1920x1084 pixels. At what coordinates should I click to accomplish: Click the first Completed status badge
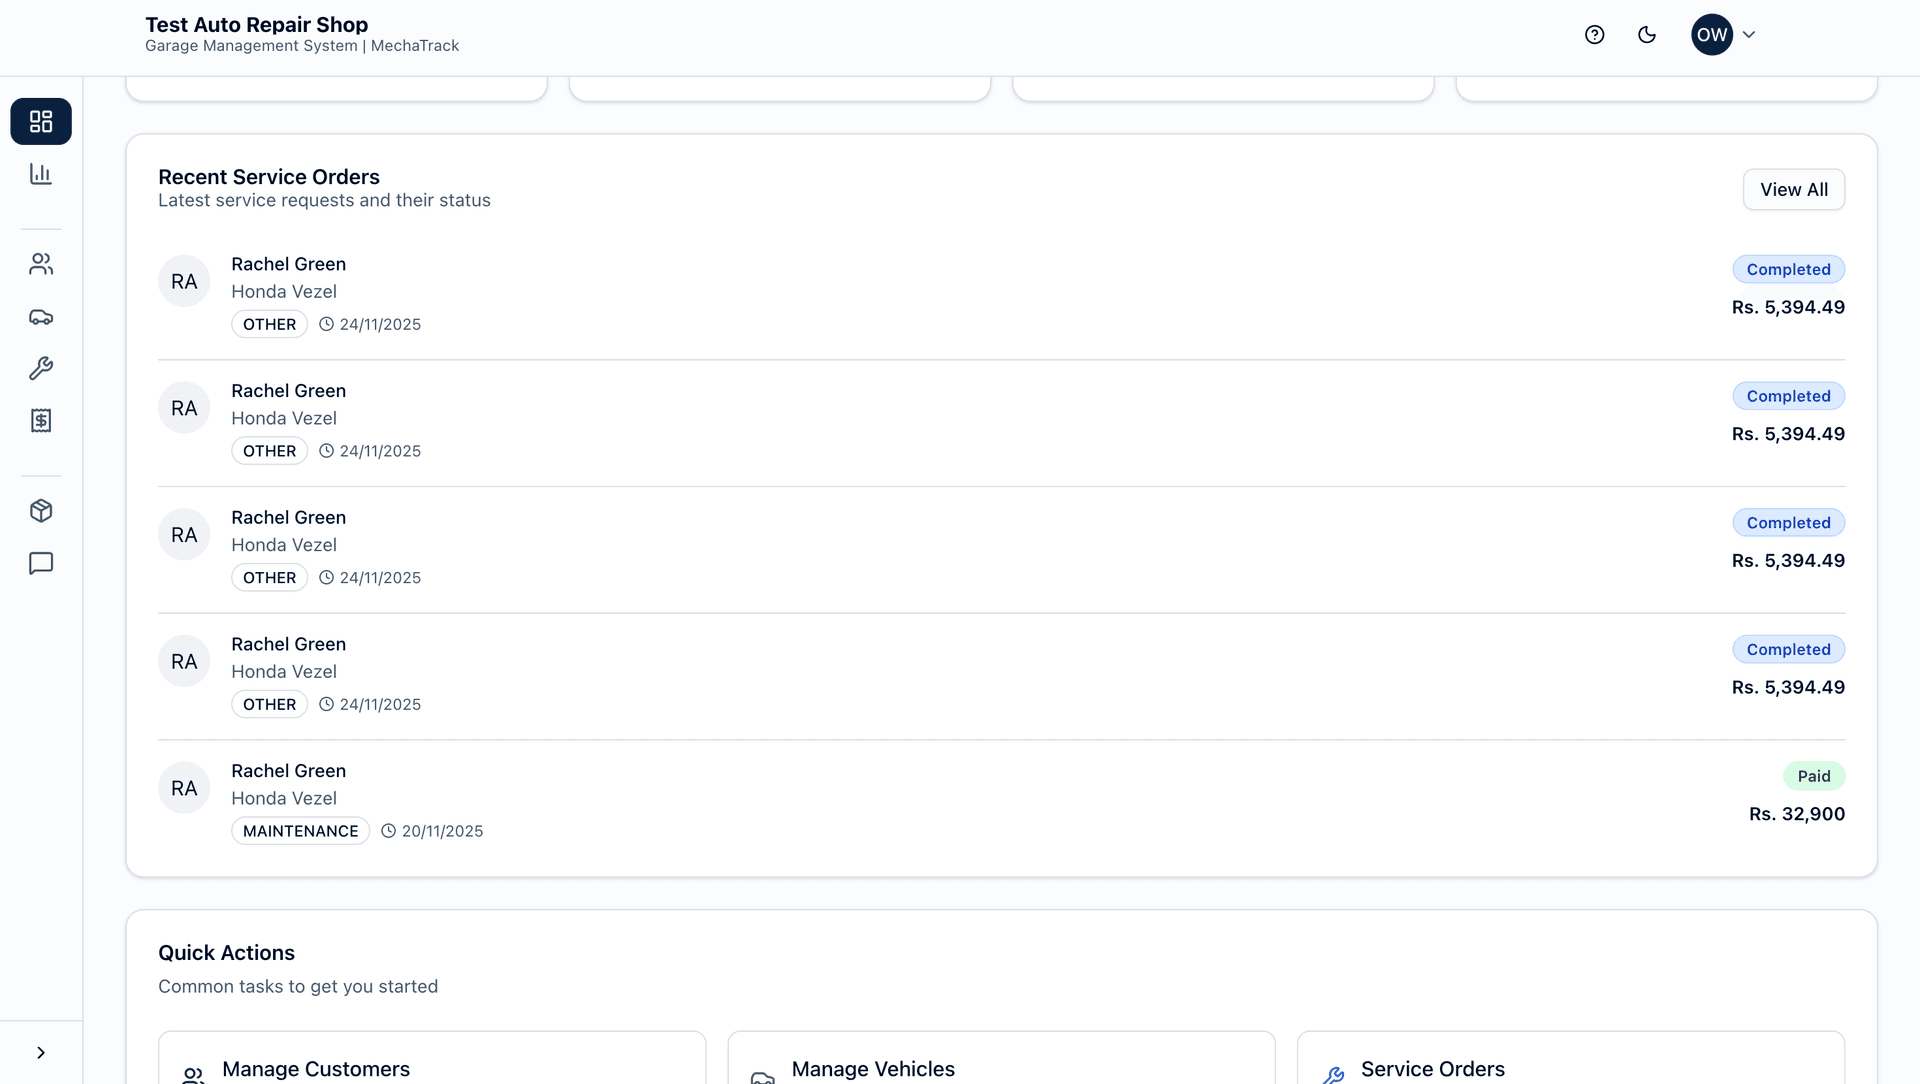(1789, 268)
